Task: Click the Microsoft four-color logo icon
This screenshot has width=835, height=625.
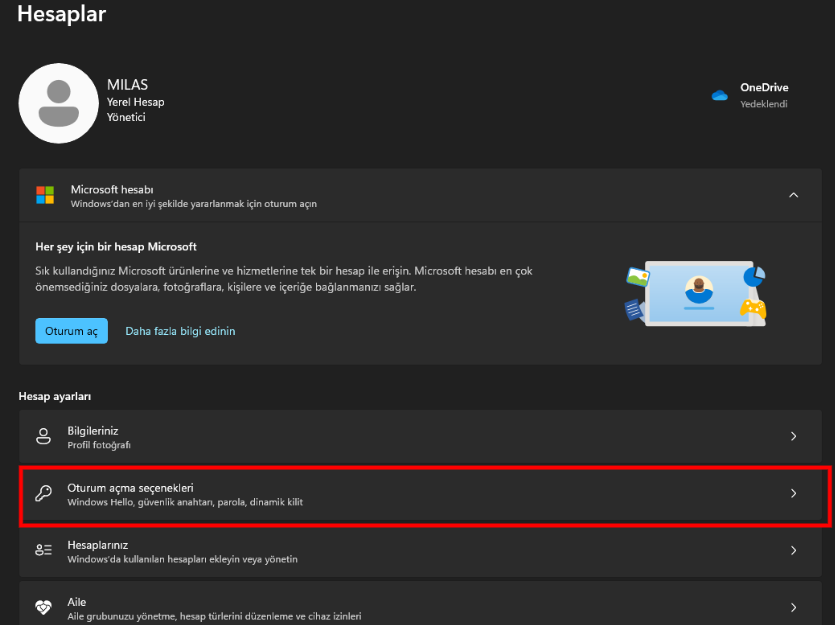Action: (45, 195)
